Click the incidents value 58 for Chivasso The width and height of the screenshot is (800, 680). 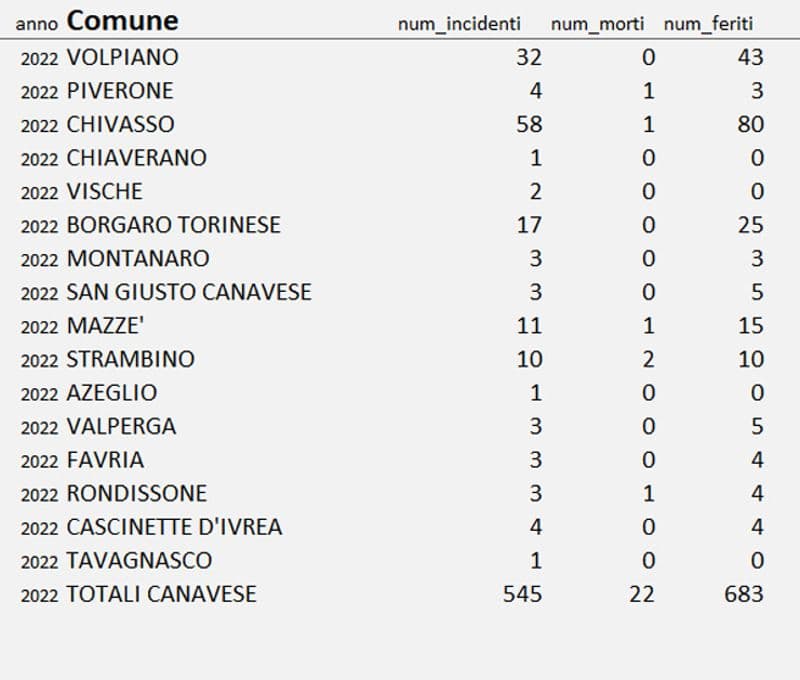tap(529, 124)
